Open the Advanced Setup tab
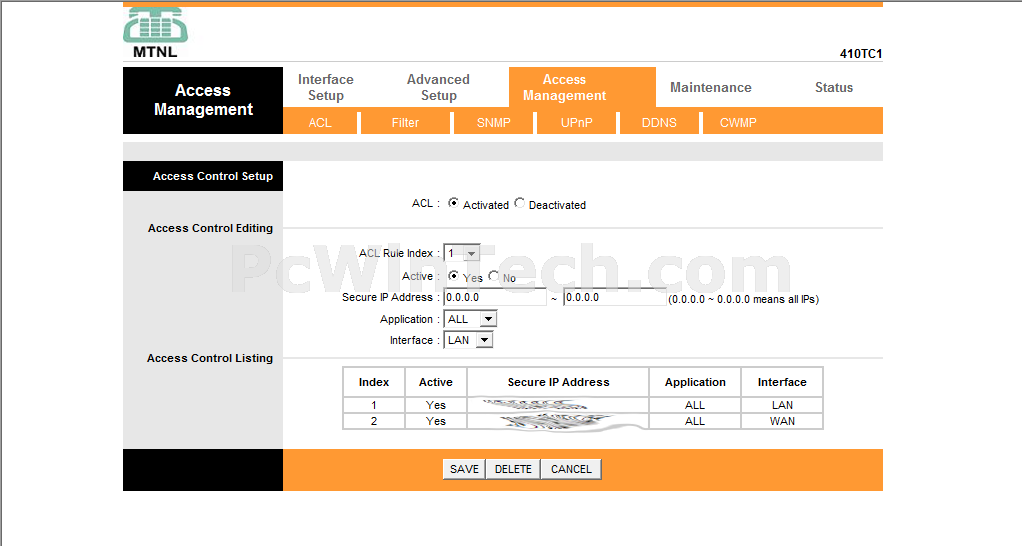Screen dimensions: 1022x546 pyautogui.click(x=438, y=87)
